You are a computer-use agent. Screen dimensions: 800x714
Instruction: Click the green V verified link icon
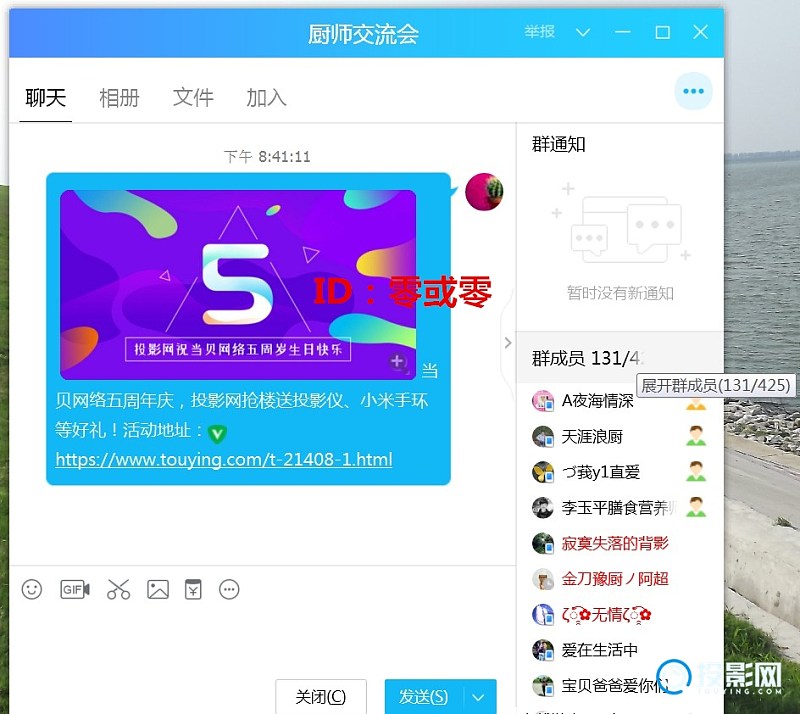[217, 433]
